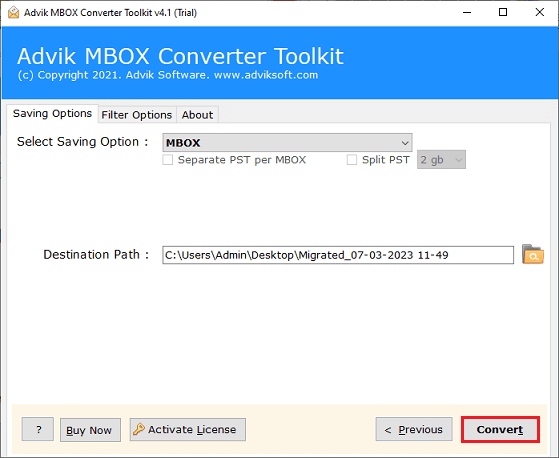Go back with the Previous button
The height and width of the screenshot is (458, 559).
(414, 429)
